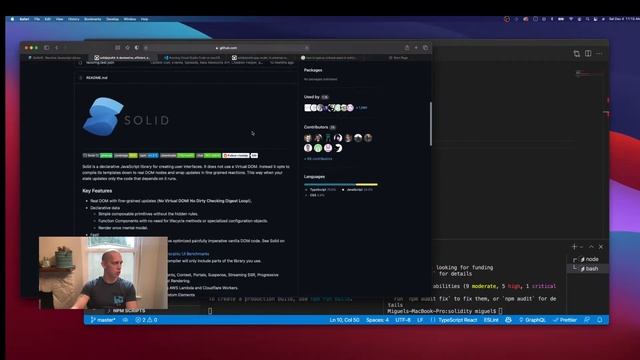Screen dimensions: 640x360
Task: Click the master branch in status bar
Action: [x=104, y=320]
